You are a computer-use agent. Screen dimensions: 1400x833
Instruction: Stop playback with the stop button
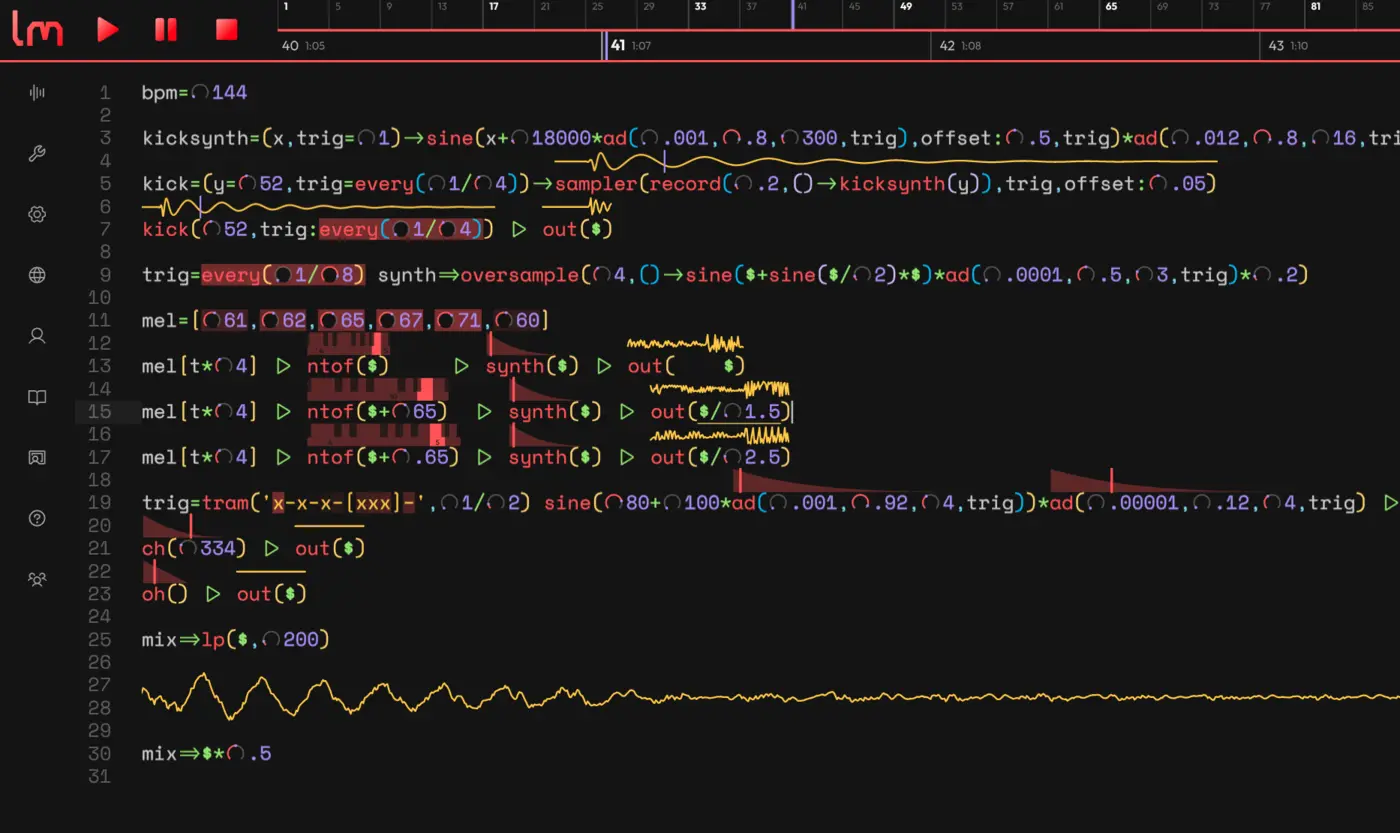(226, 30)
